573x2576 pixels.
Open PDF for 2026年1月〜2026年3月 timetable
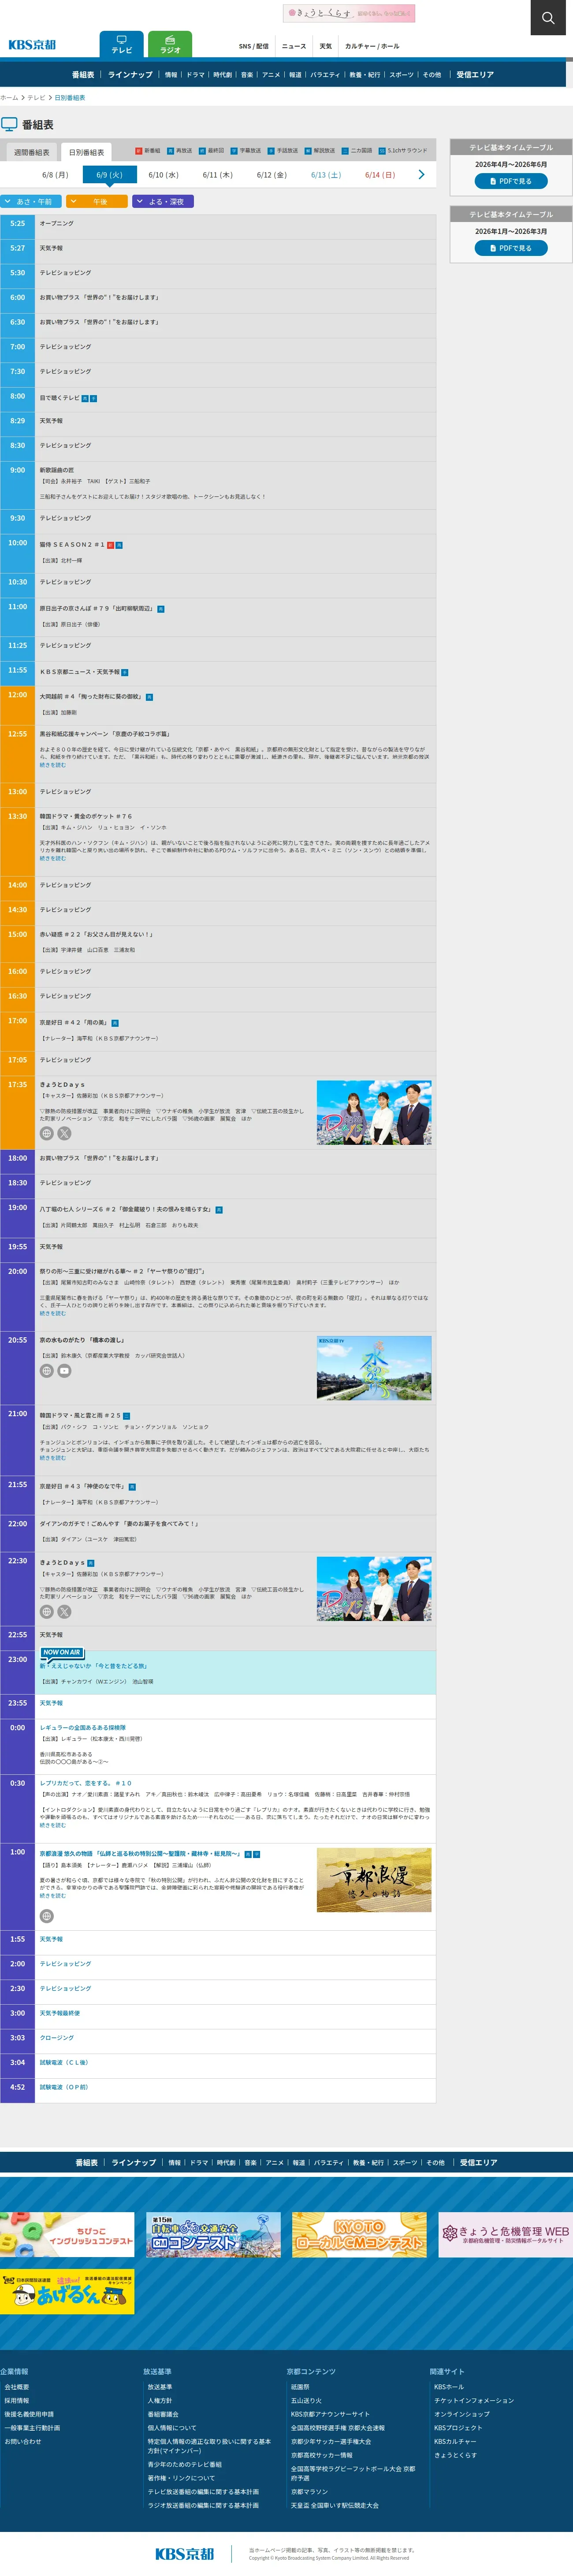tap(511, 248)
